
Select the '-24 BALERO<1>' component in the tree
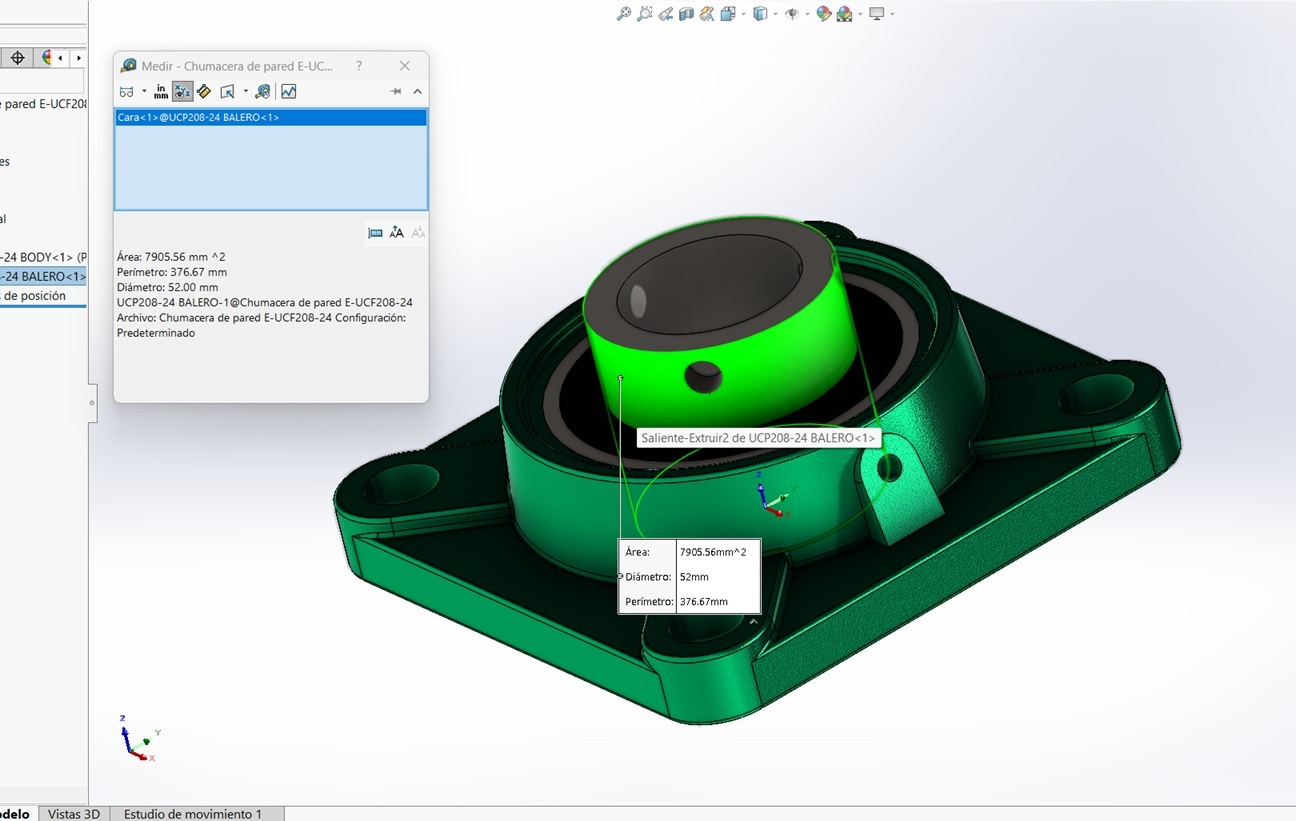coord(43,276)
